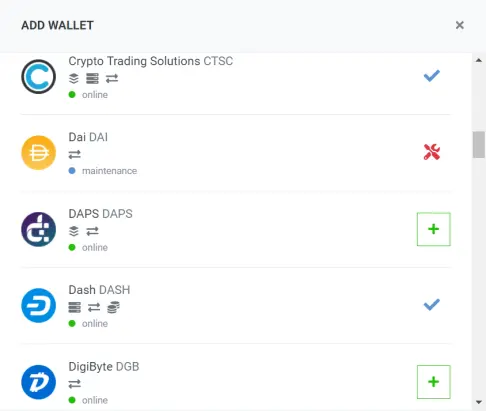
Task: Click the 'Crypto Trading Solutions CTSC' name
Action: click(x=151, y=61)
